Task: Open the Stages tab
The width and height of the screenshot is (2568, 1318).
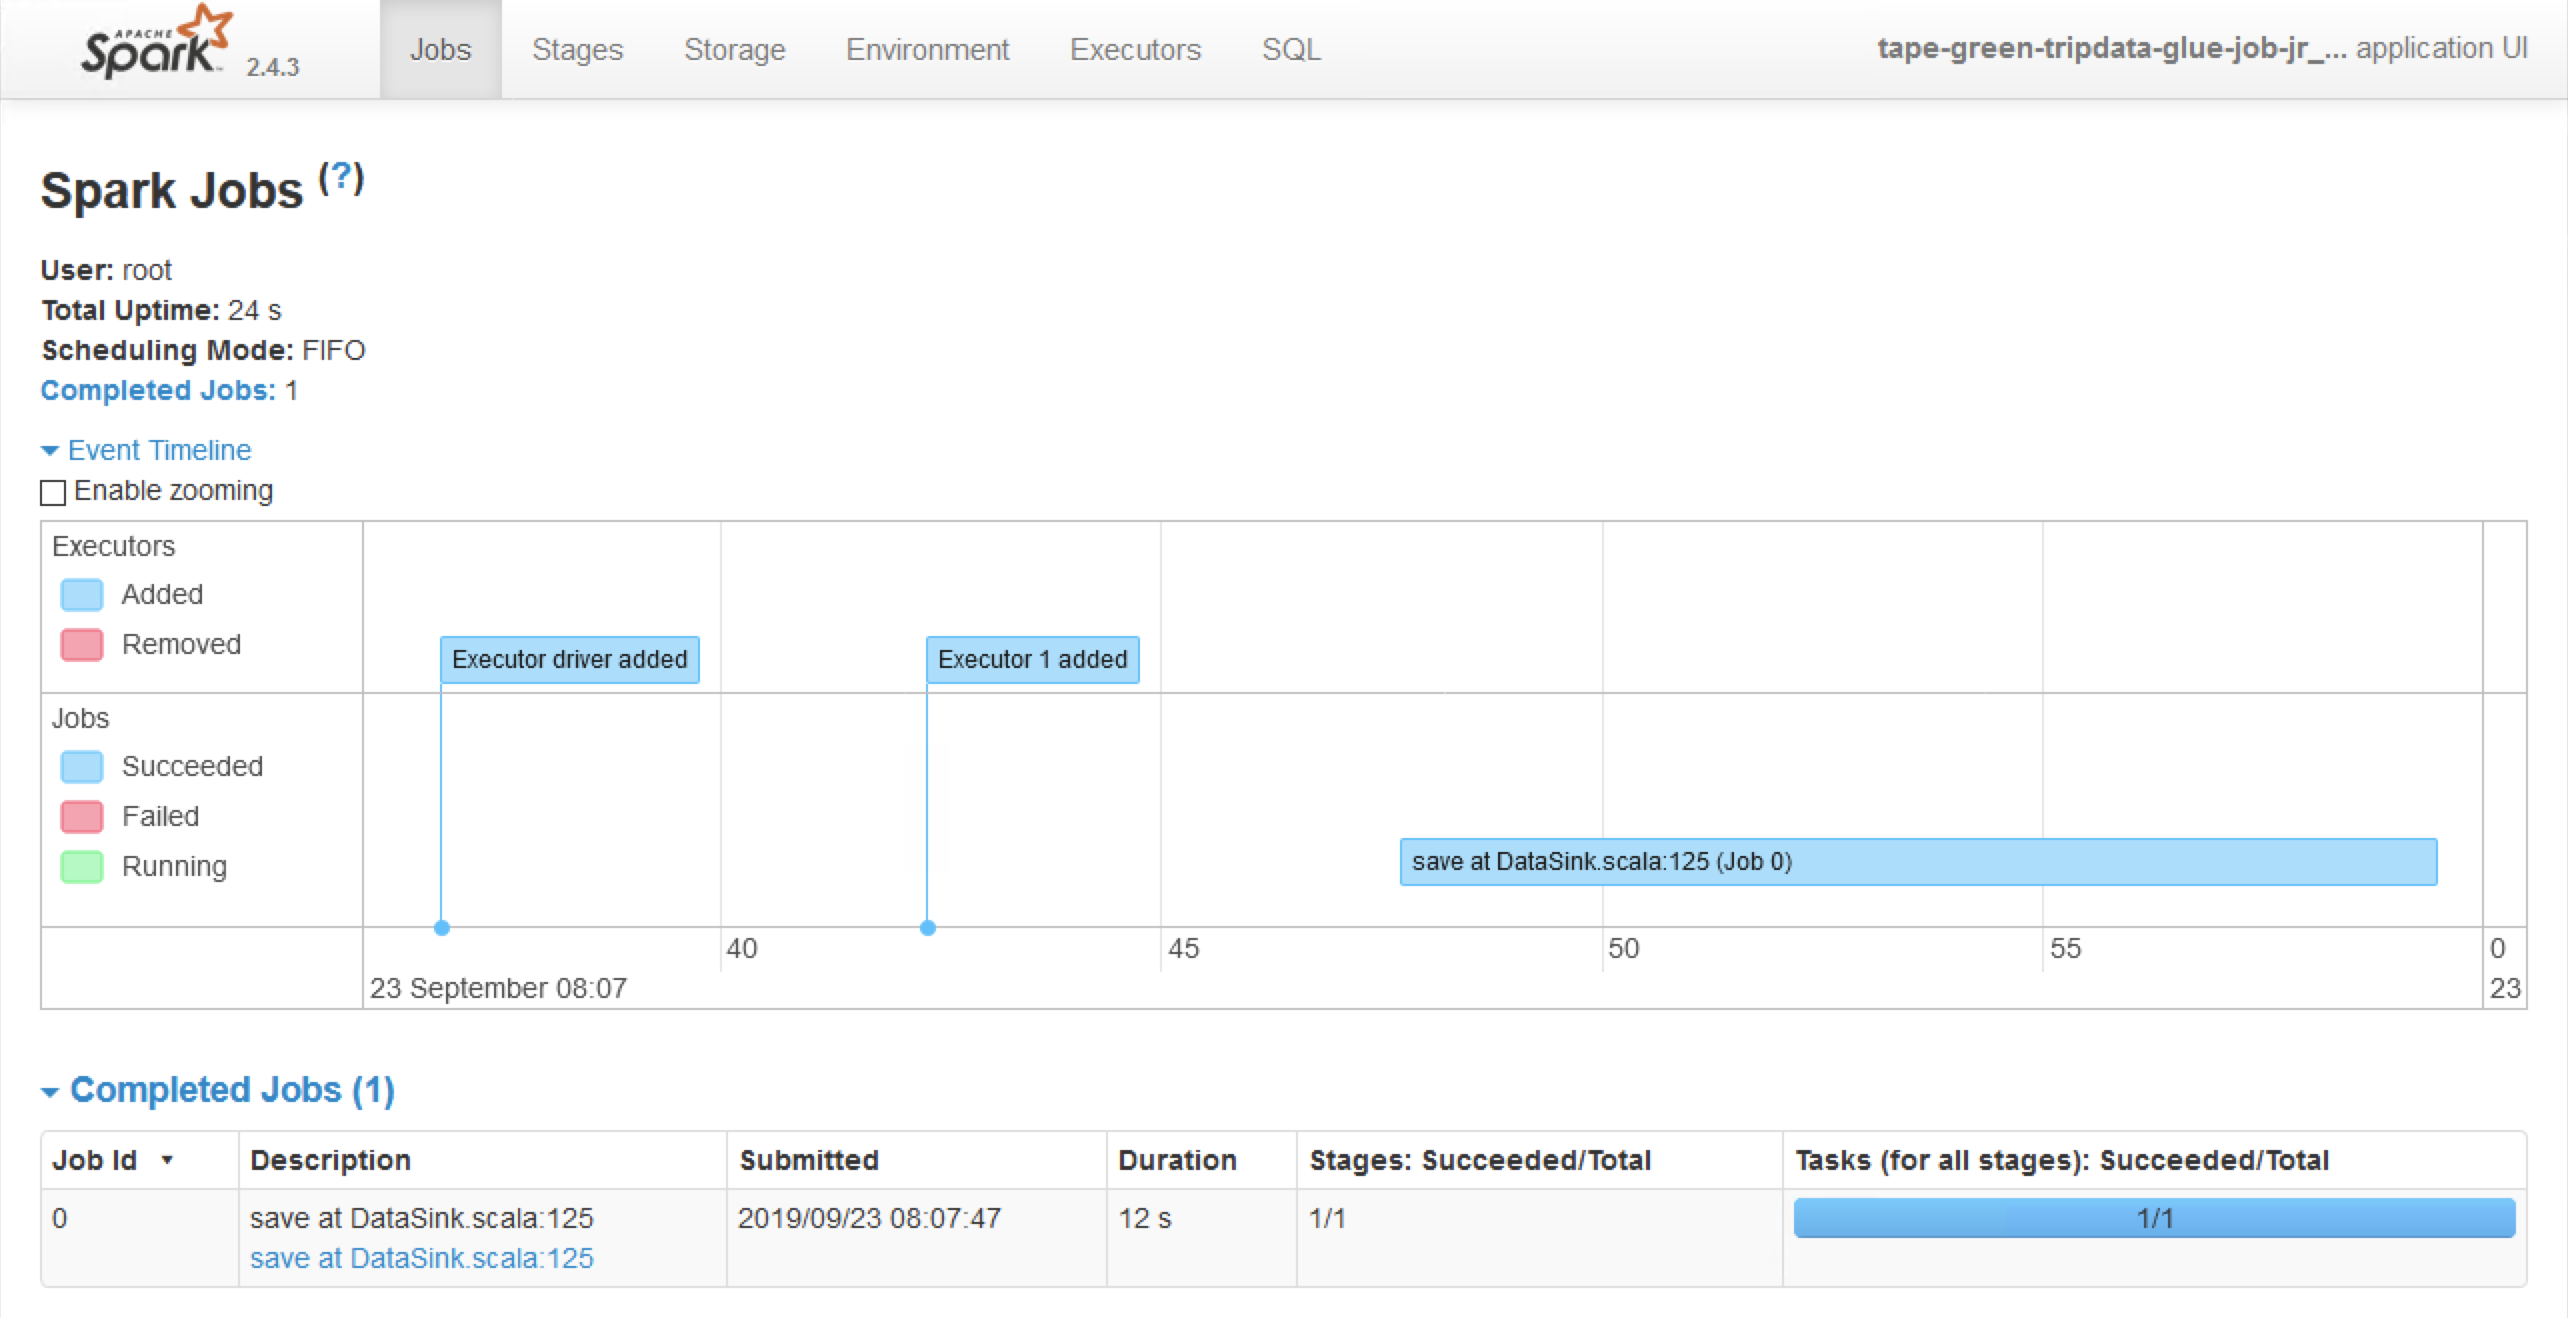Action: pyautogui.click(x=577, y=49)
